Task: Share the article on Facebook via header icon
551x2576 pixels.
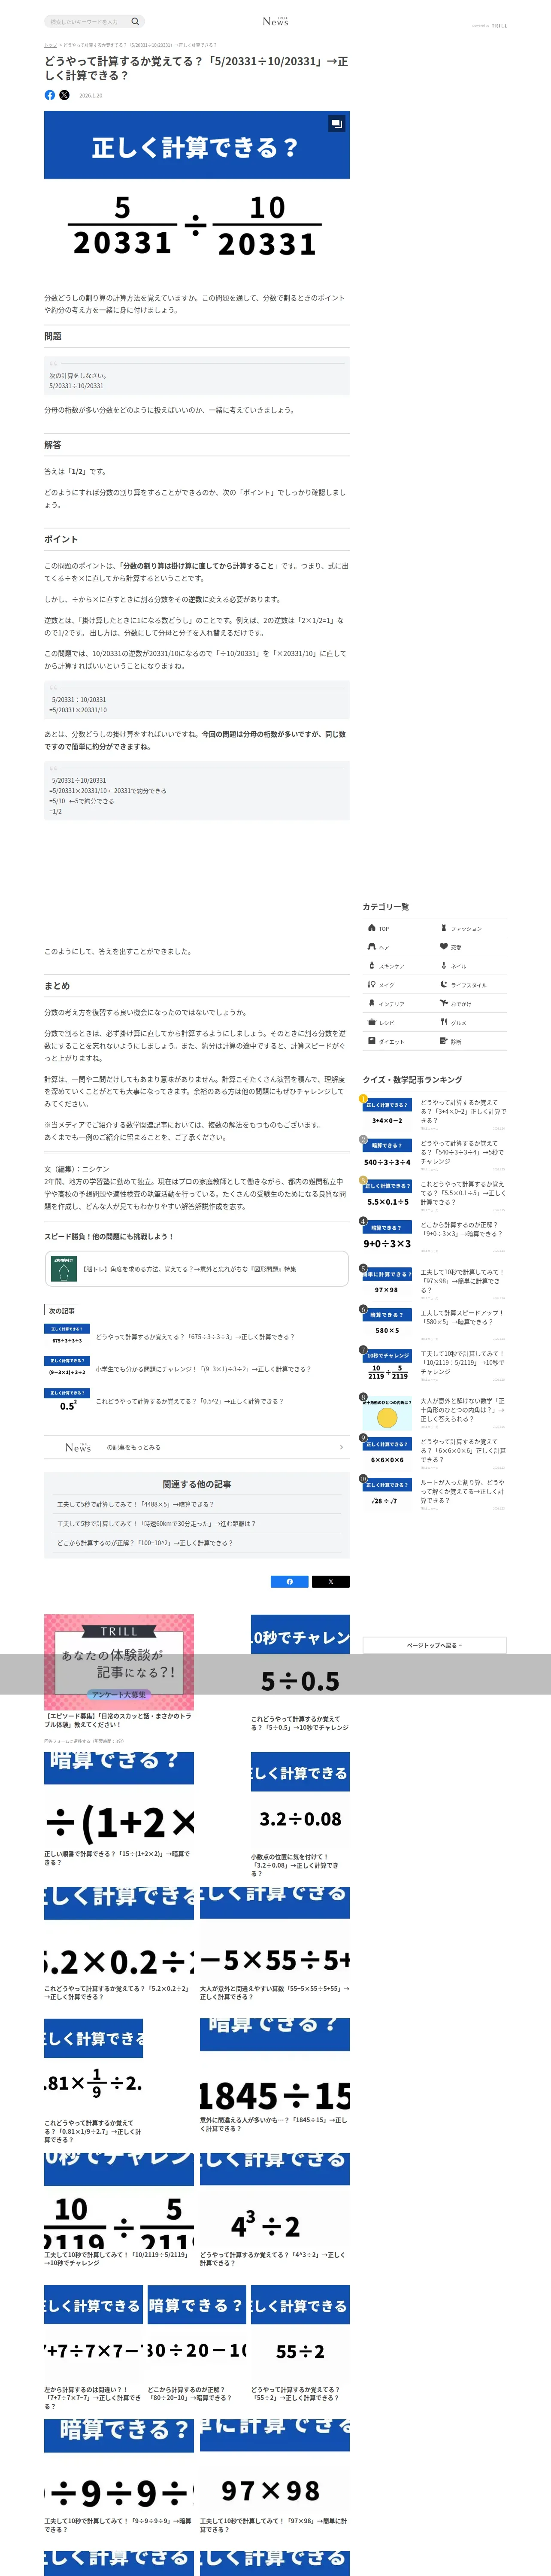Action: (x=50, y=95)
